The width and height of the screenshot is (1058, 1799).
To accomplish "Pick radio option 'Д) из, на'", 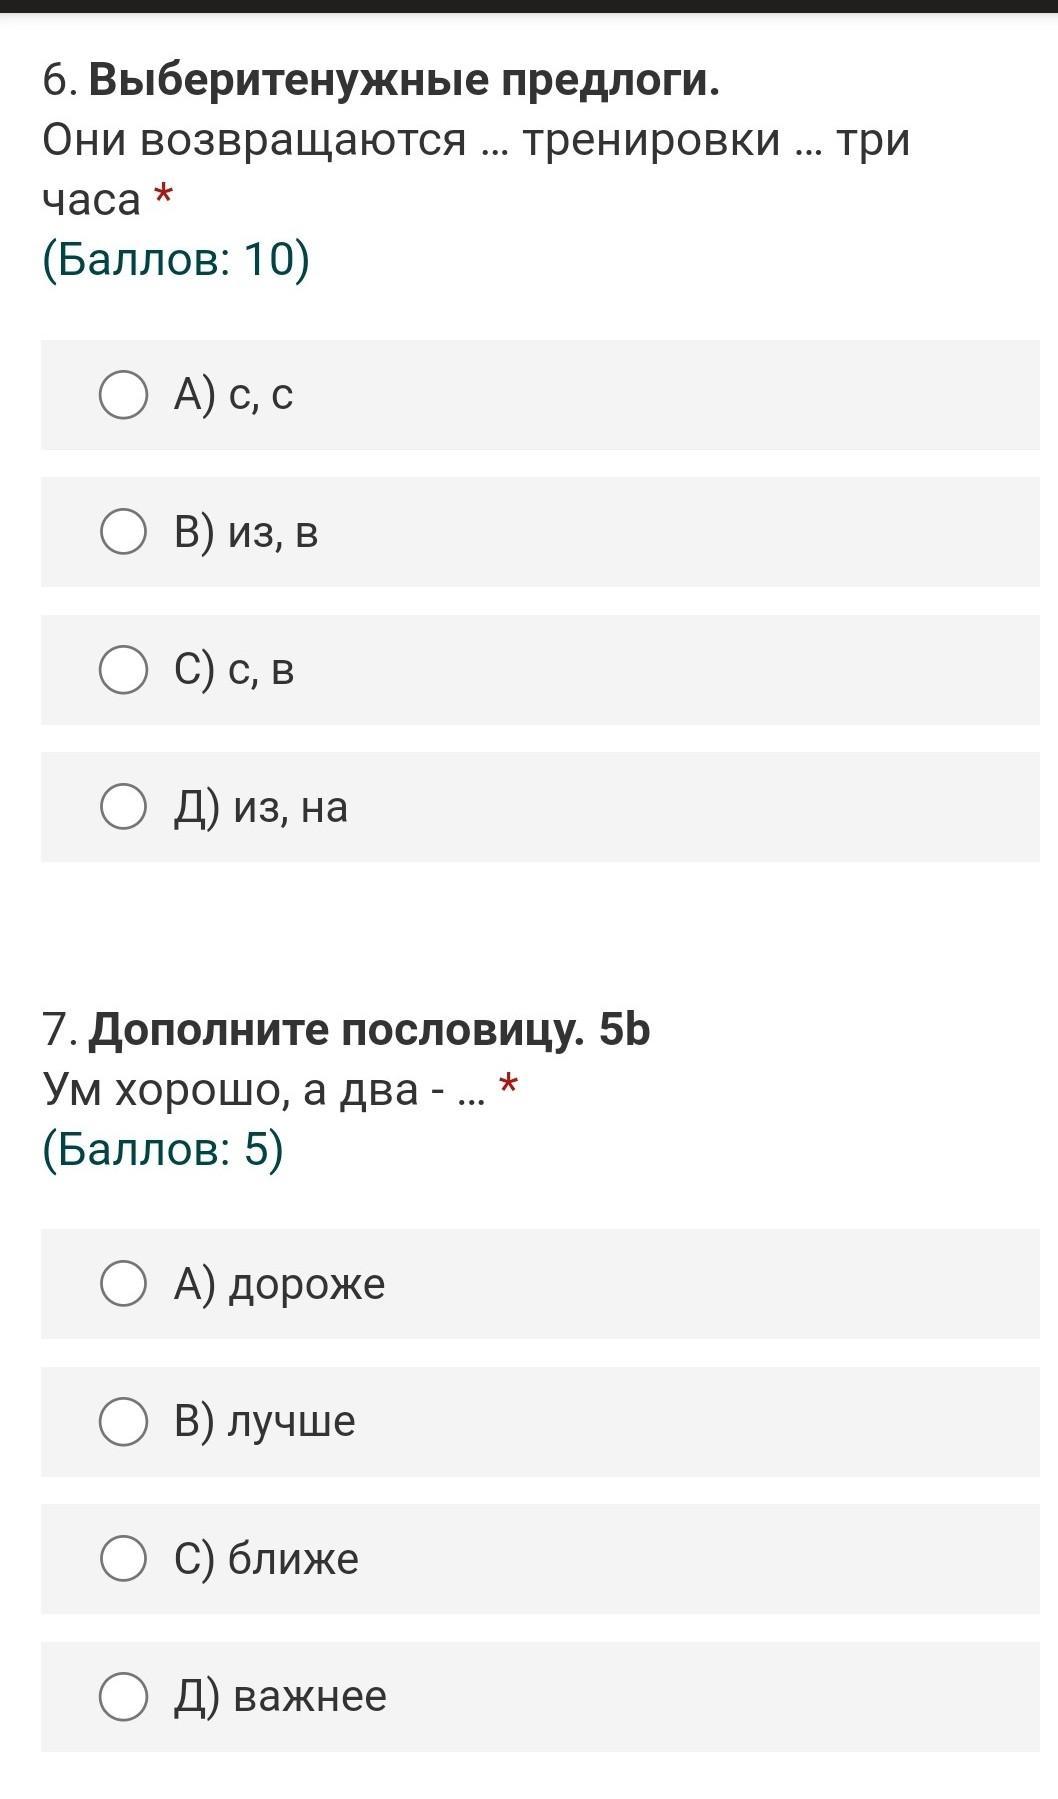I will [x=124, y=806].
